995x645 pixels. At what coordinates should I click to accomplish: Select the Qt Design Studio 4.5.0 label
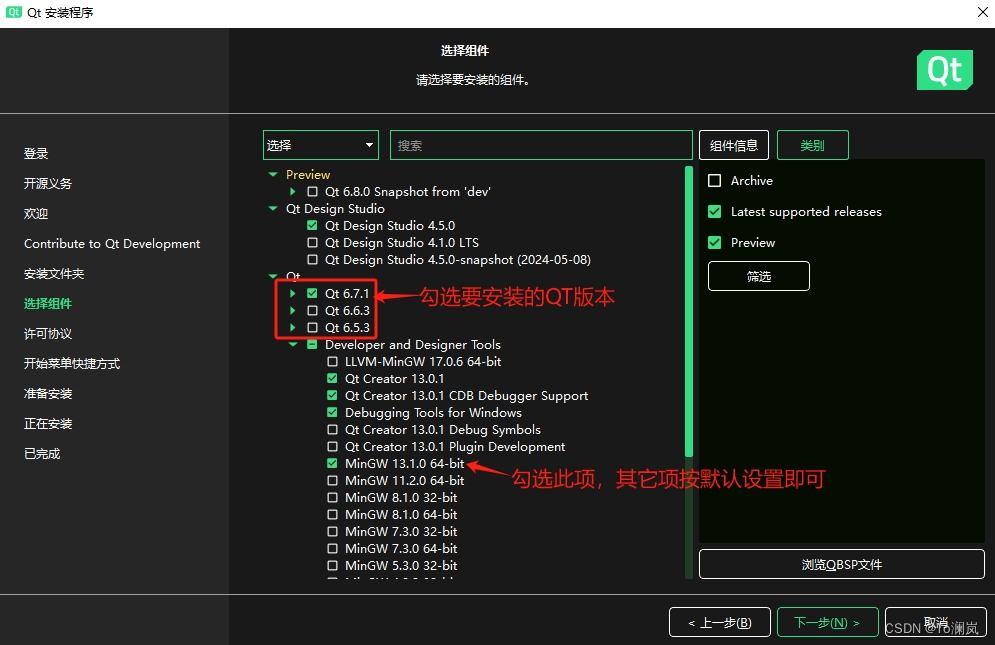pyautogui.click(x=390, y=225)
